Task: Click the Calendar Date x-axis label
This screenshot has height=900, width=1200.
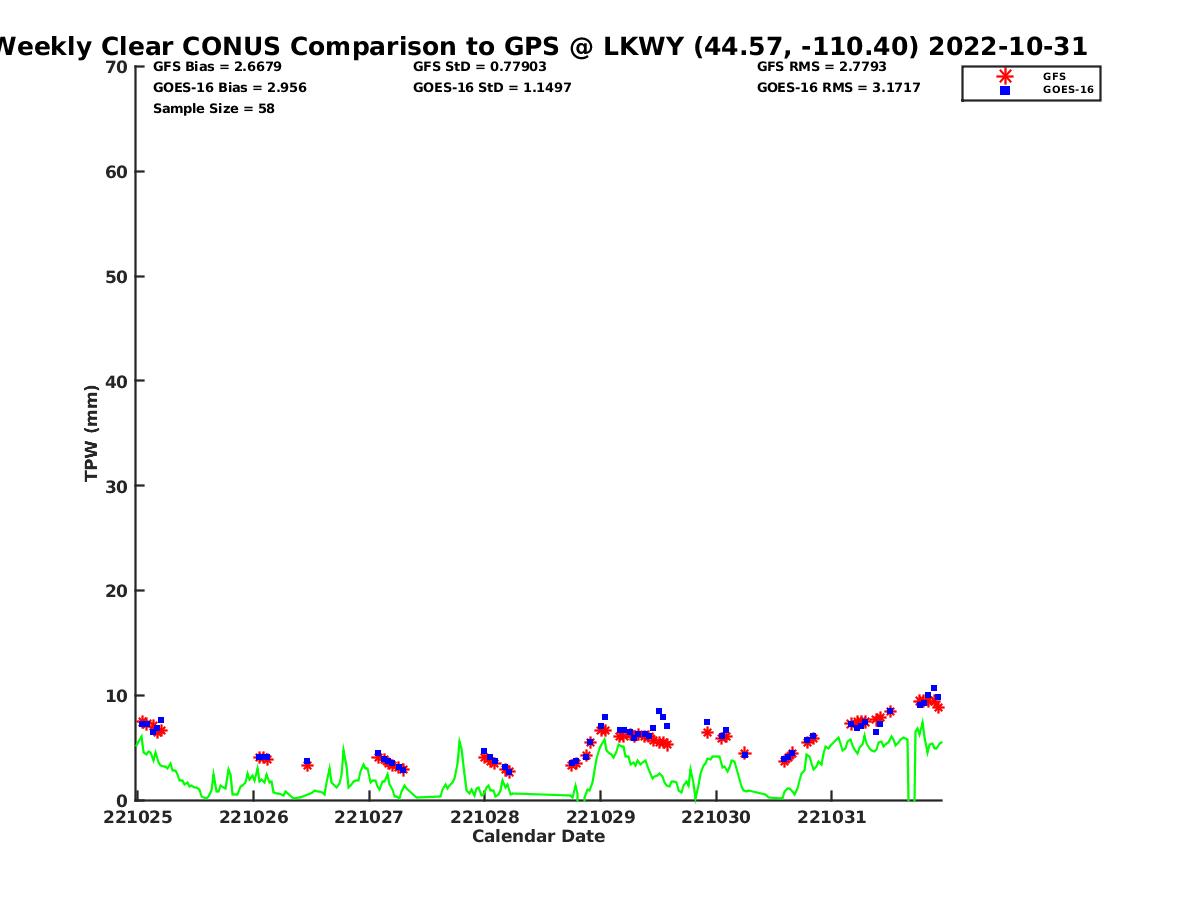Action: [538, 836]
